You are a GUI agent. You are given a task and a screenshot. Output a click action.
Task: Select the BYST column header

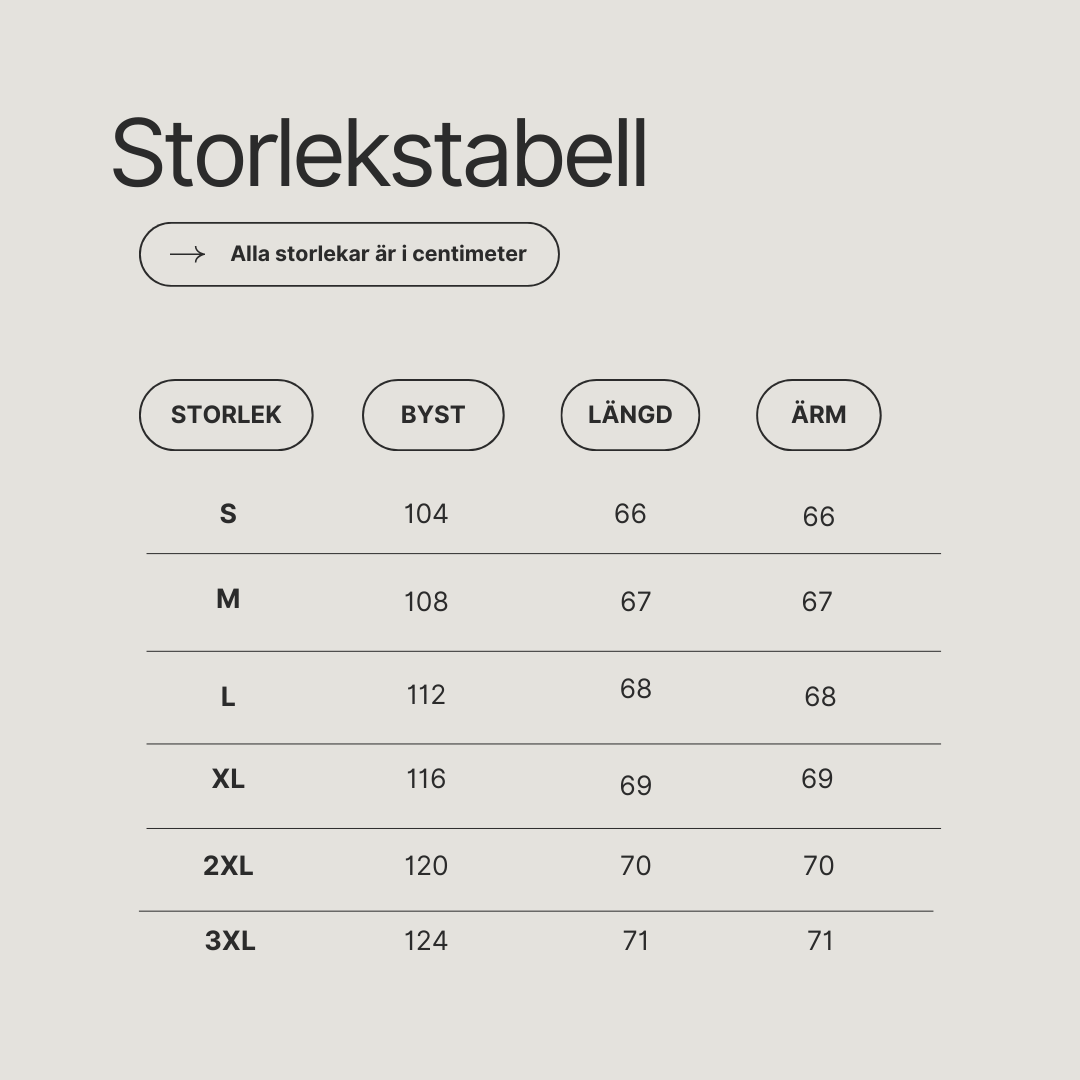433,415
